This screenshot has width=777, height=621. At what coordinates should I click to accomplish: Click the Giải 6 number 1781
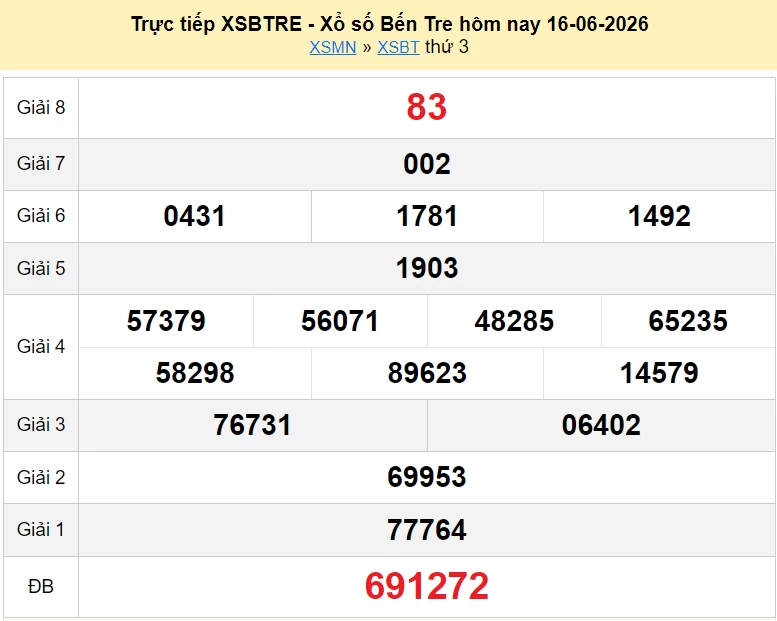(x=427, y=216)
